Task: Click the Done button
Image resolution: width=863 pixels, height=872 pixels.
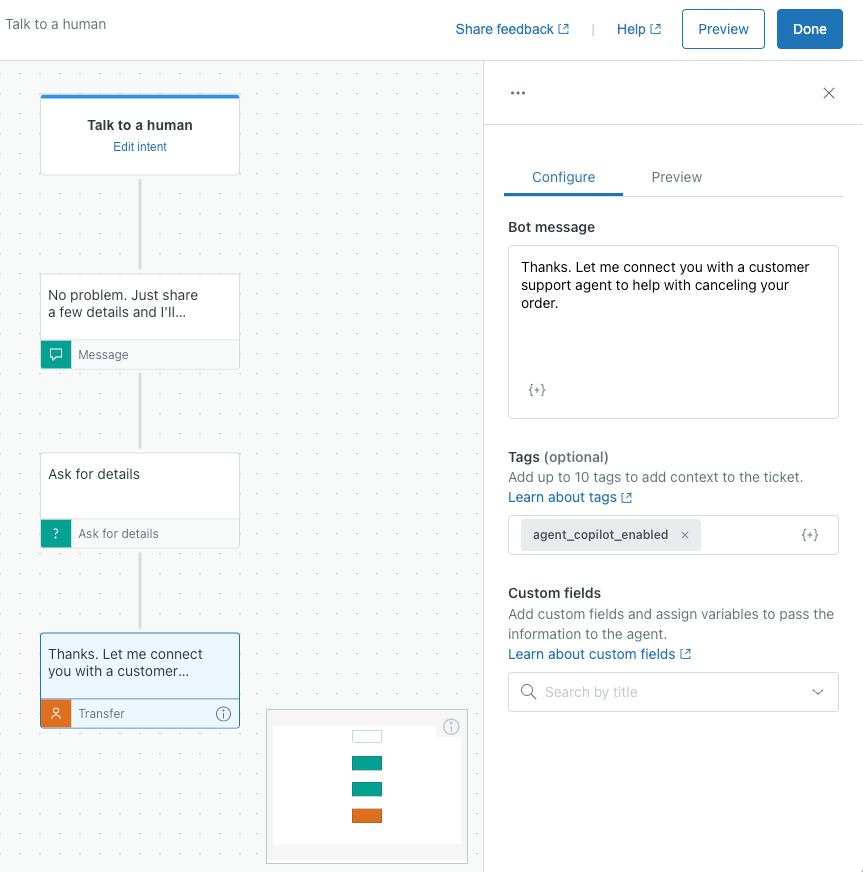Action: click(809, 29)
